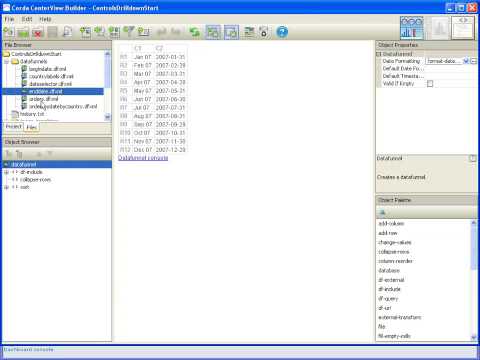Click the File Browser scroll-up arrow

coord(107,54)
